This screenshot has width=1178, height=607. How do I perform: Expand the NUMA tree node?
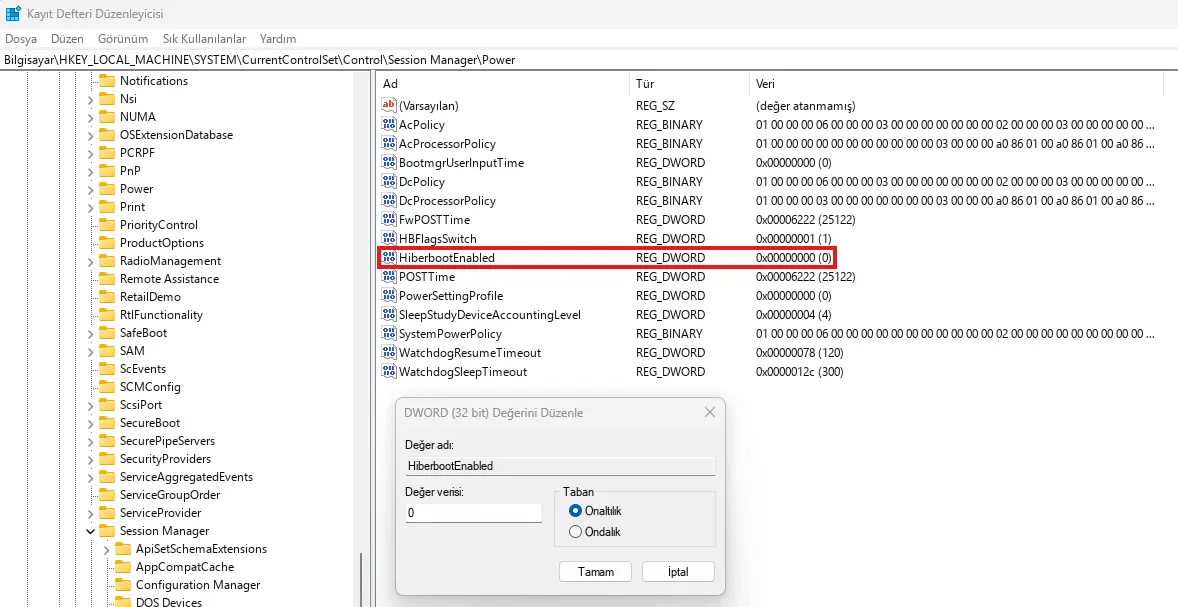coord(90,116)
